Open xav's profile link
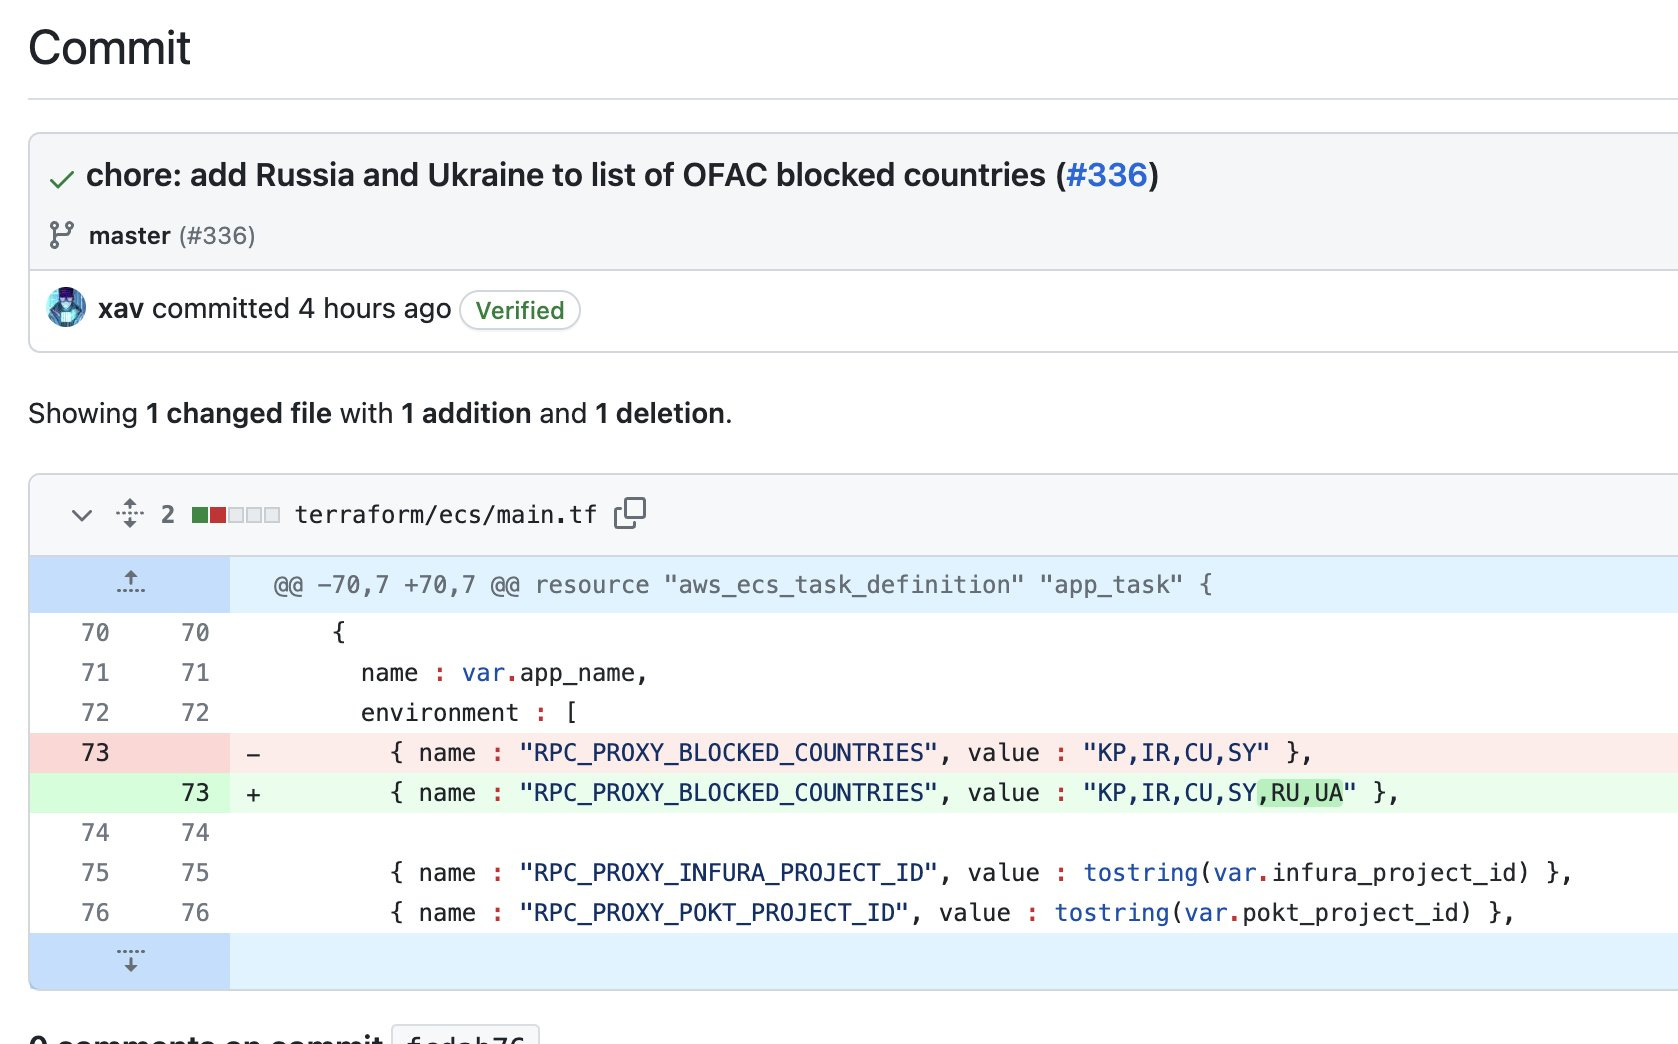Image resolution: width=1678 pixels, height=1044 pixels. [x=120, y=309]
